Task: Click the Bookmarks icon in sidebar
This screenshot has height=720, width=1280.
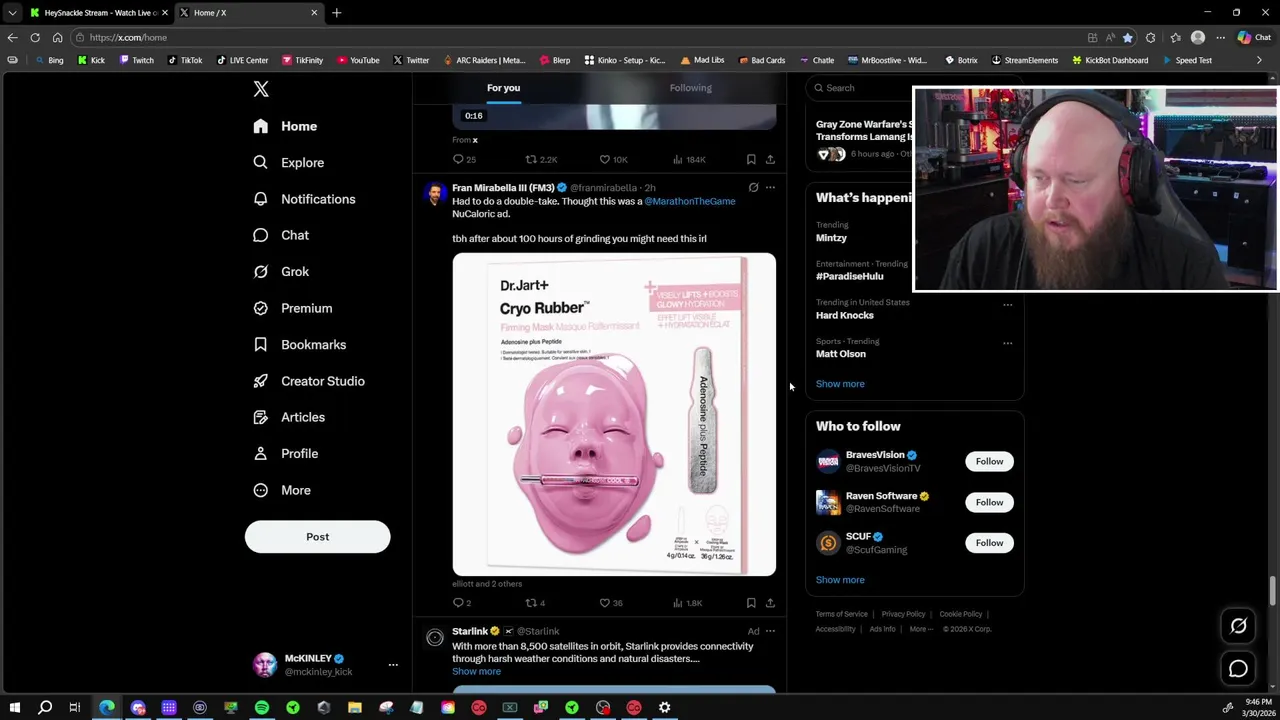Action: point(260,344)
